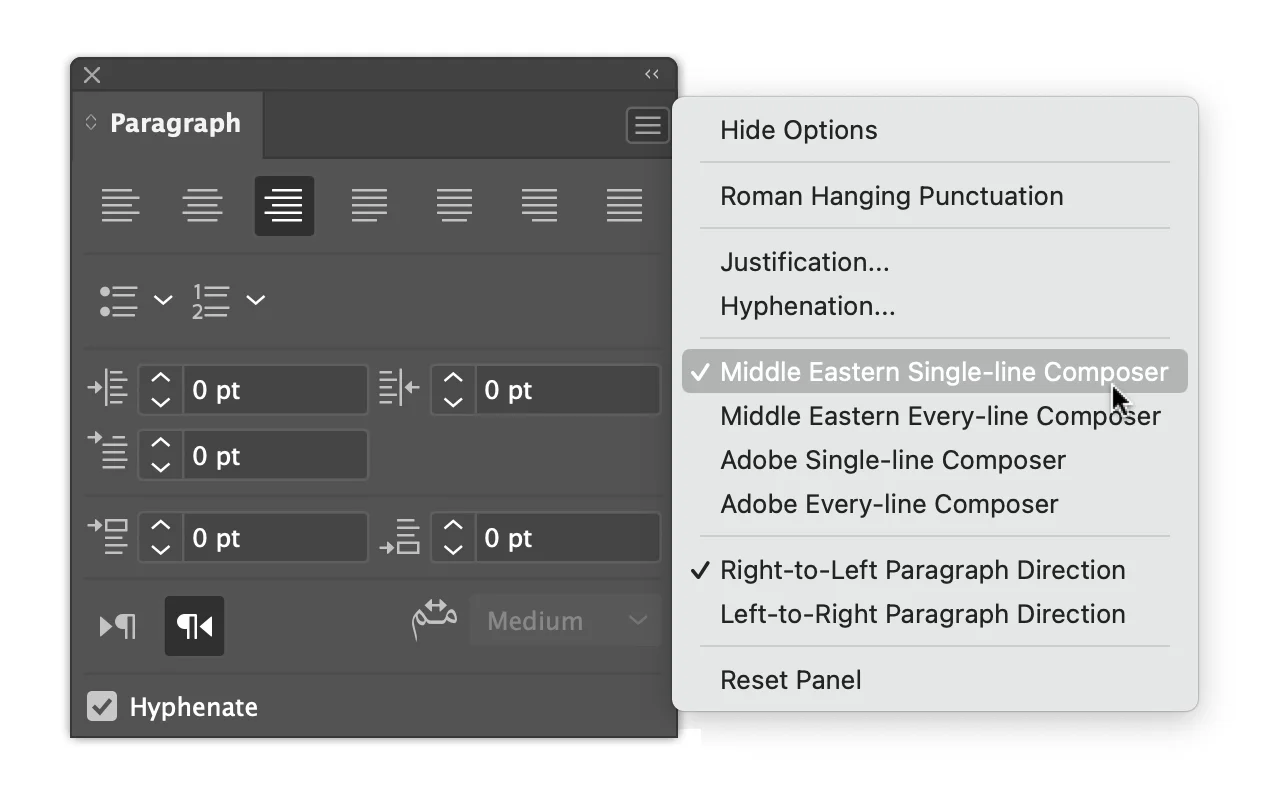Set left-to-right paragraph direction icon
The image size is (1277, 788).
click(x=117, y=626)
